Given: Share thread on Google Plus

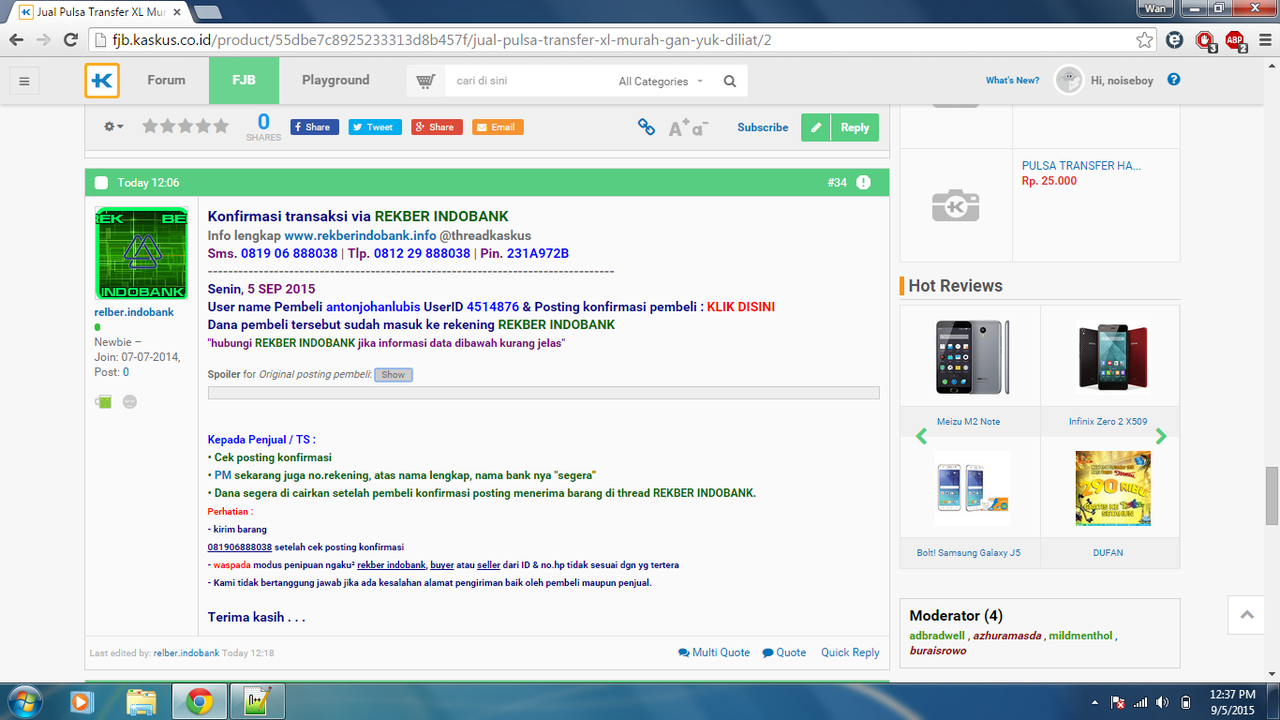Looking at the screenshot, I should (x=437, y=127).
